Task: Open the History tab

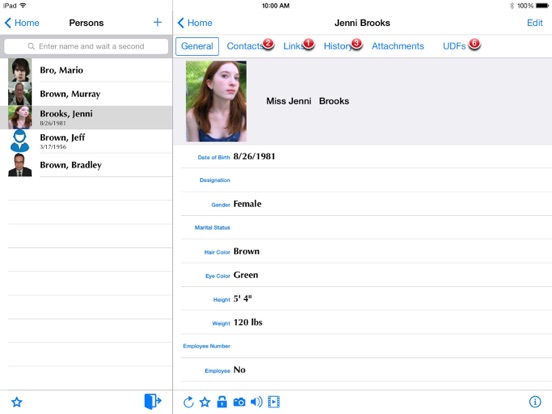Action: [x=338, y=46]
